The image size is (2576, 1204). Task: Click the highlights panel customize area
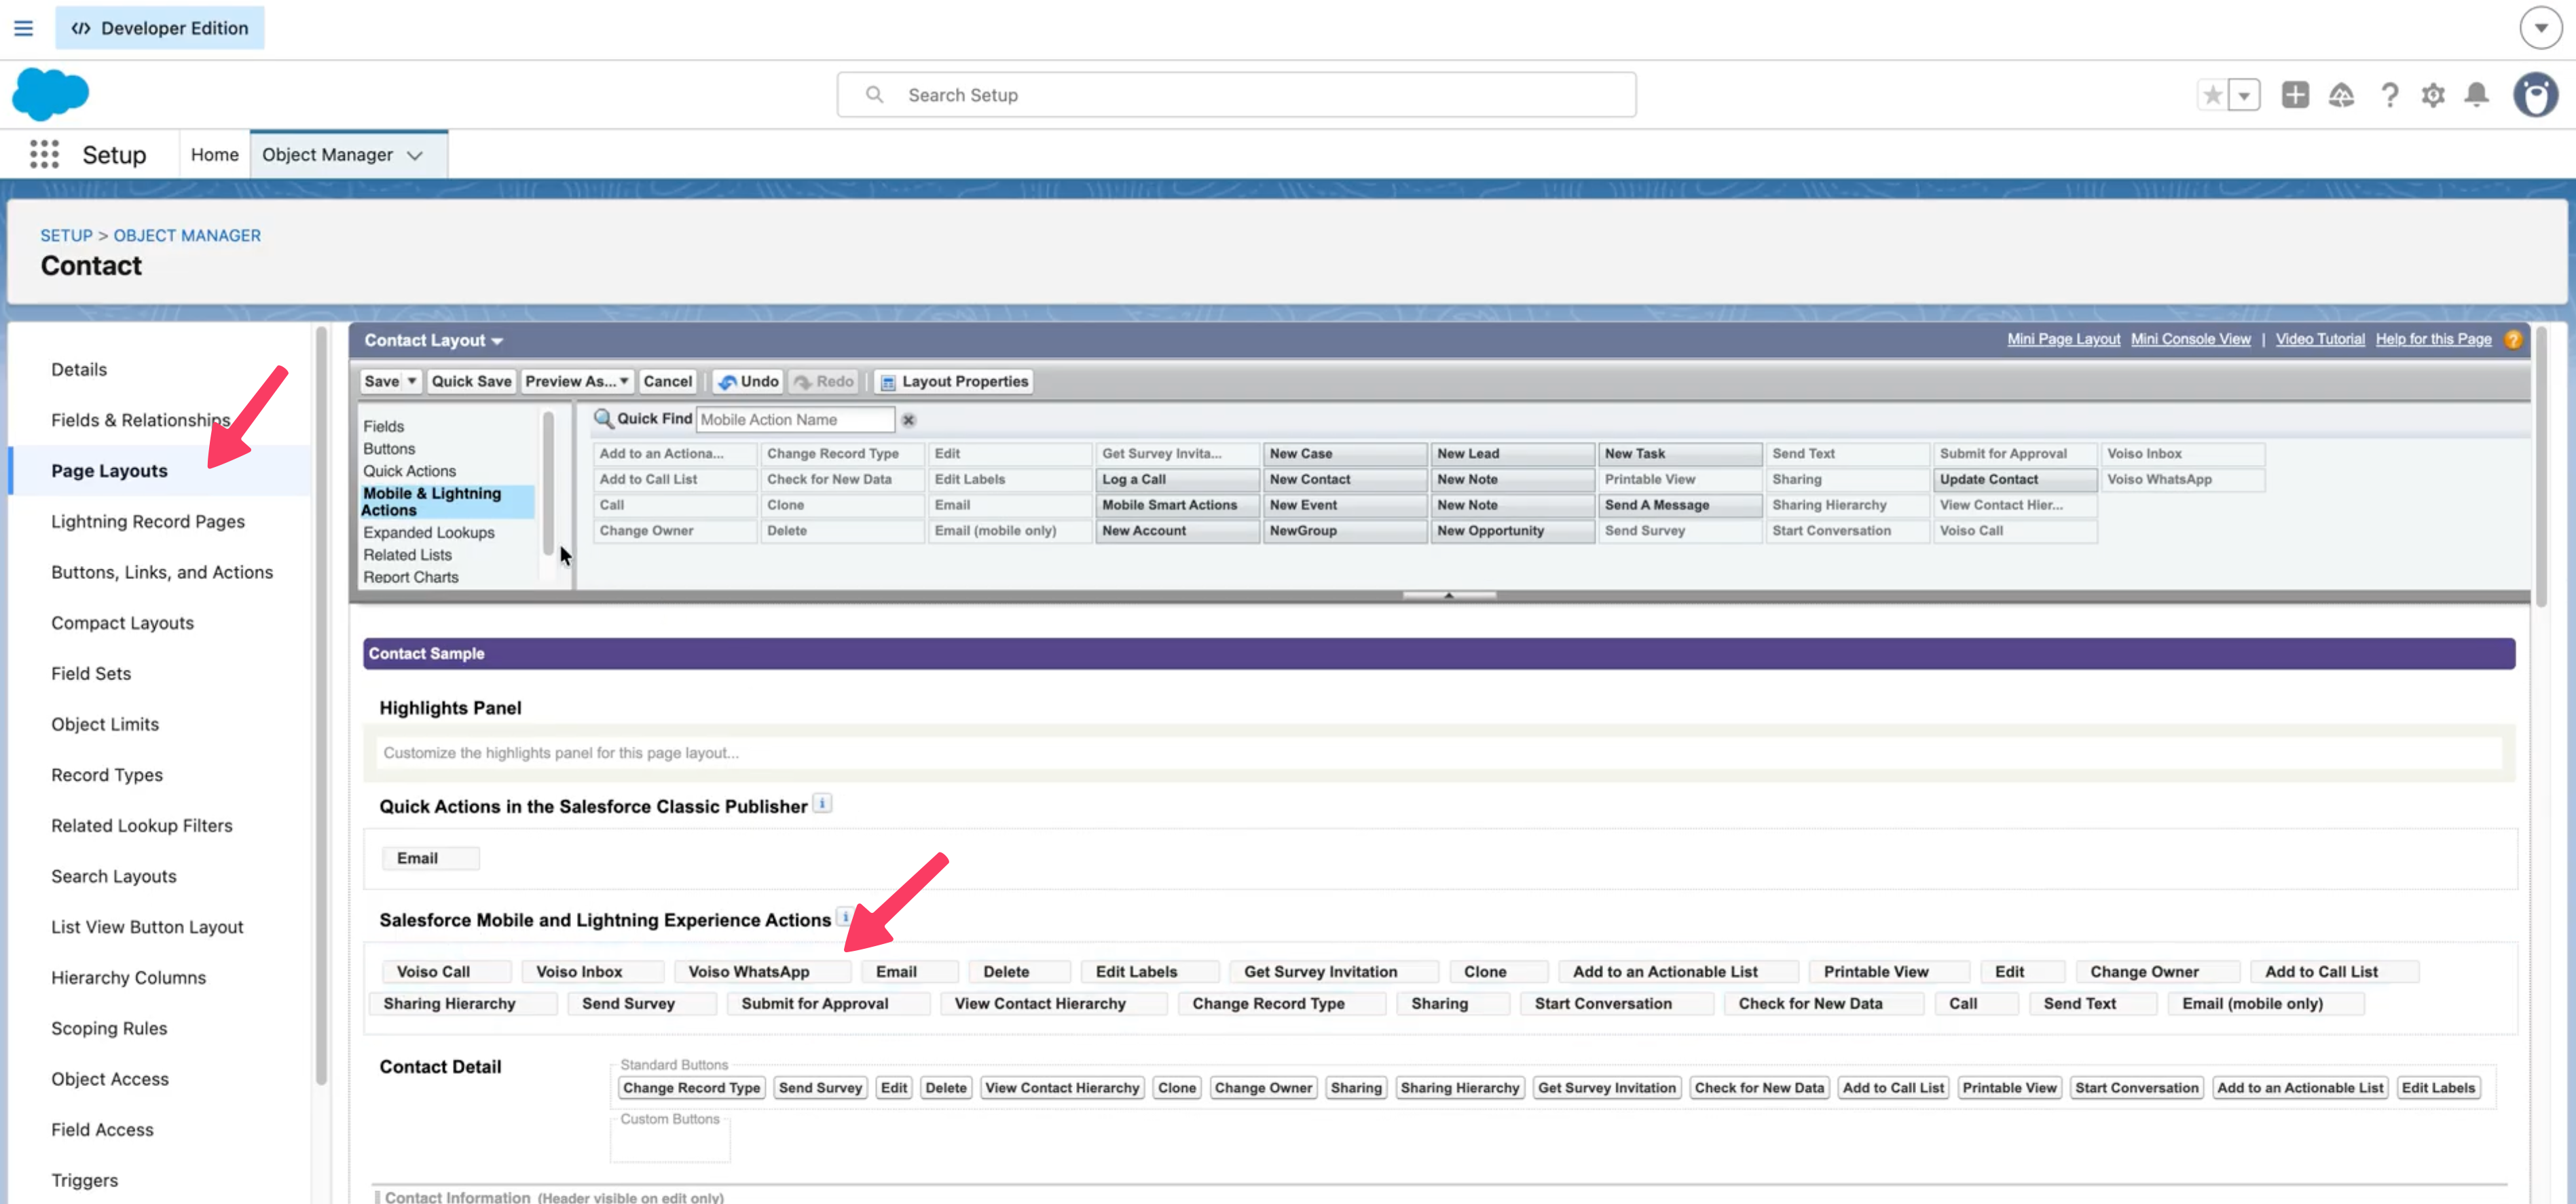point(1439,752)
